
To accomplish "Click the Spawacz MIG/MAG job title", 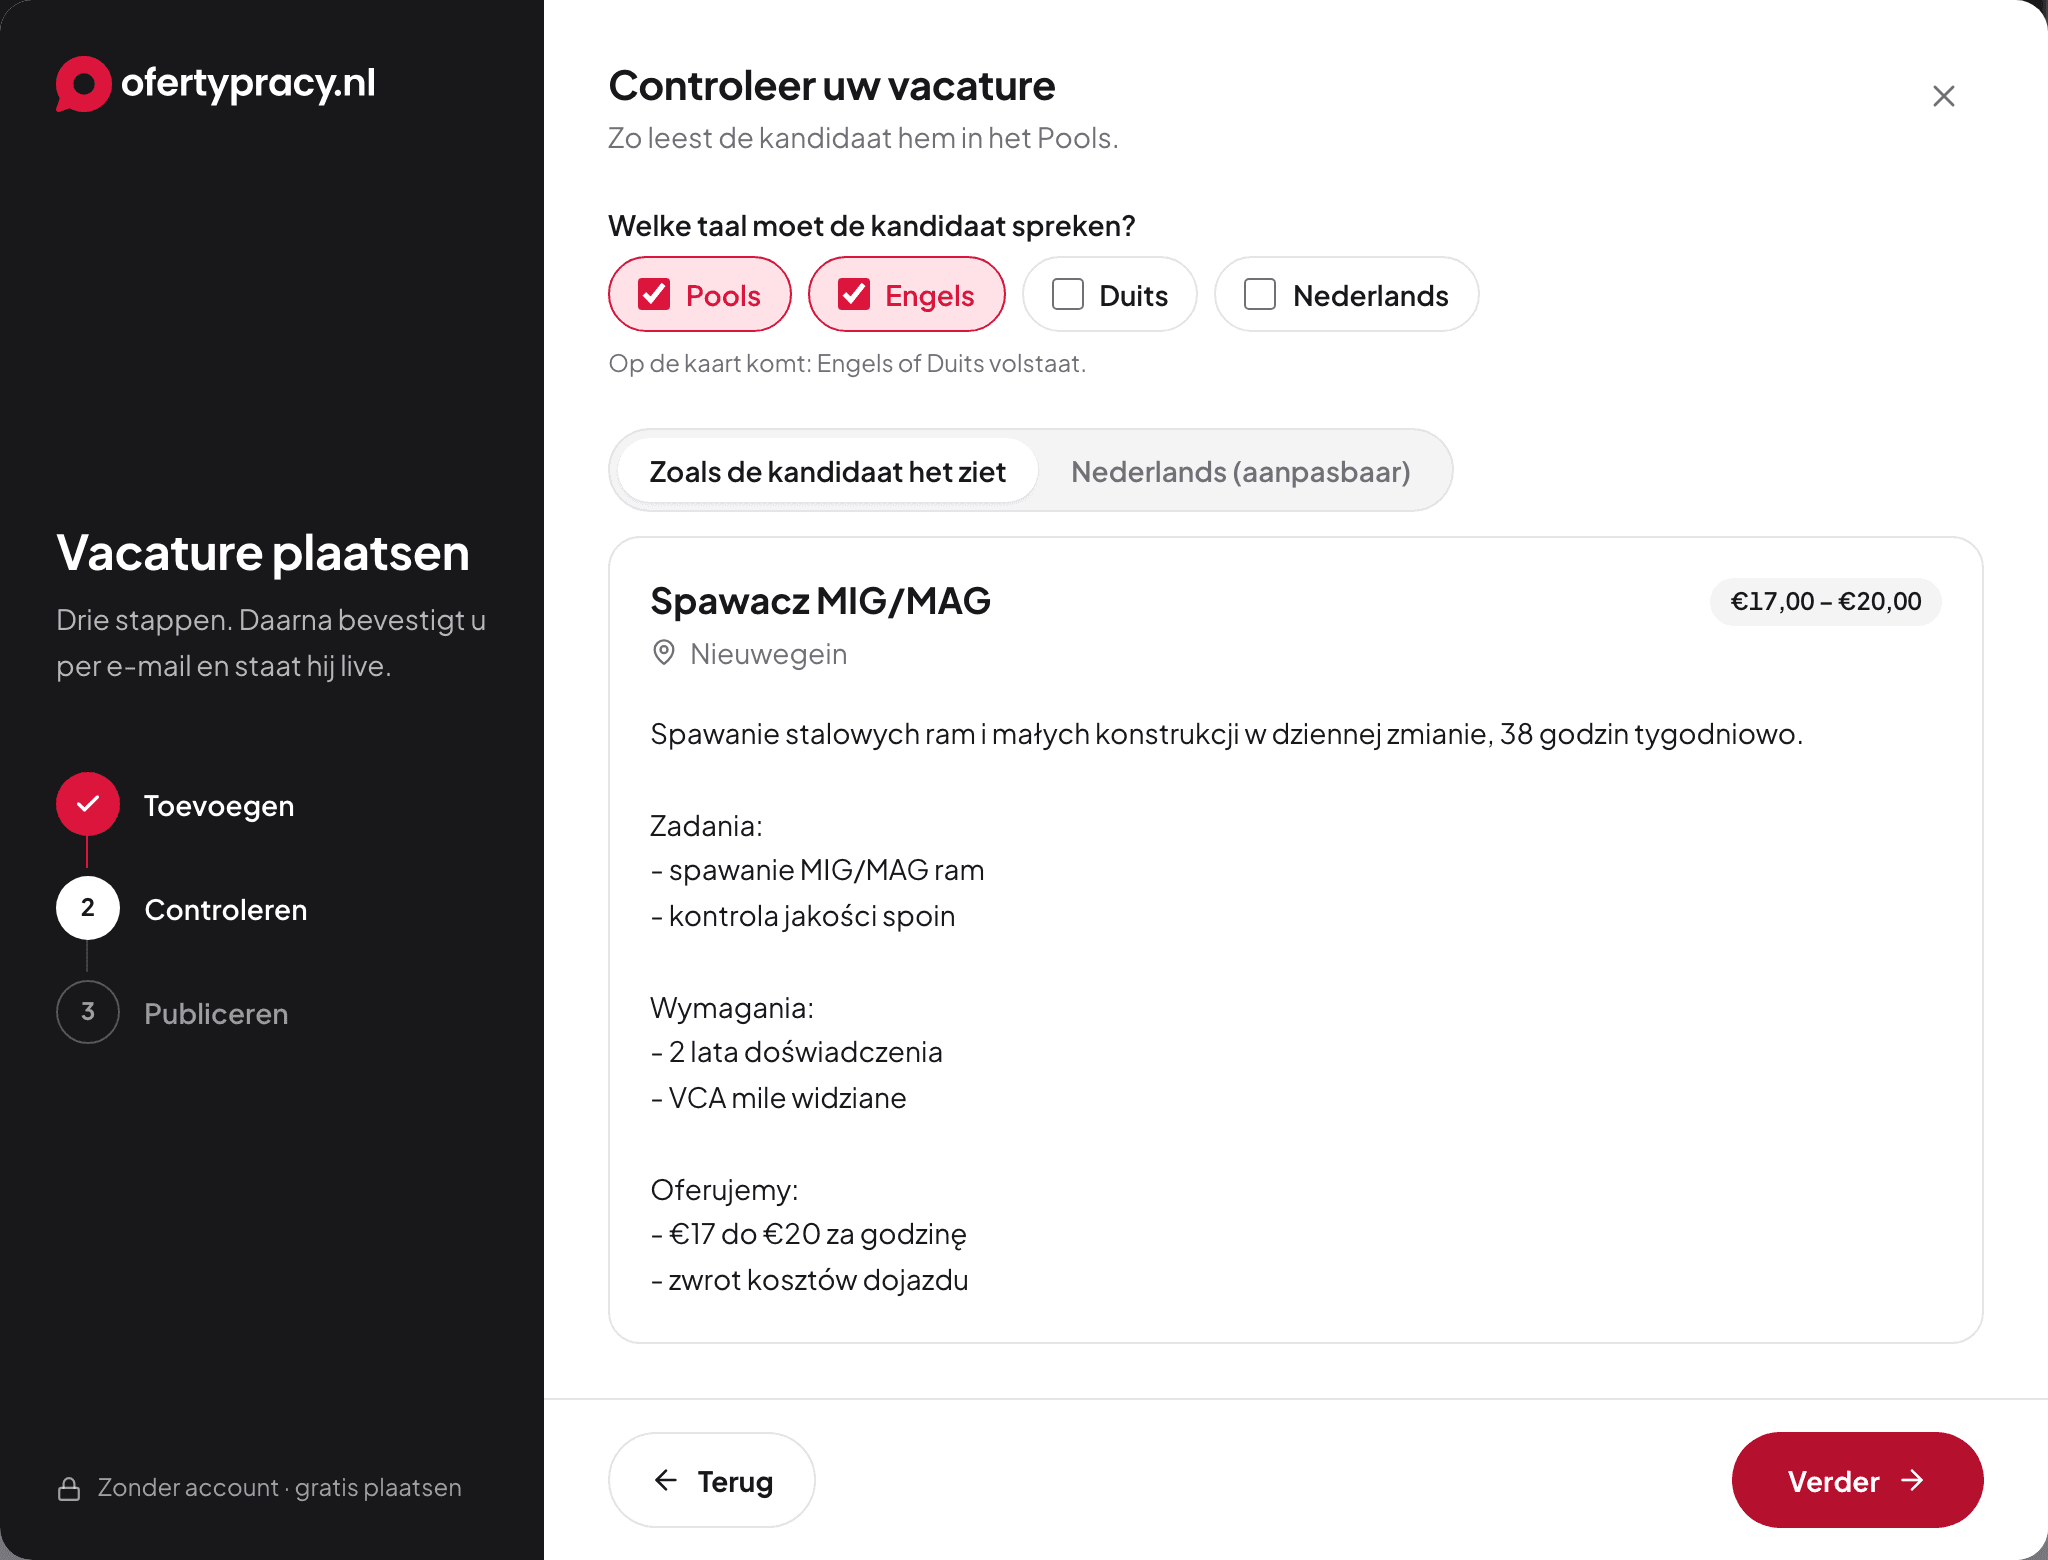I will (x=820, y=601).
